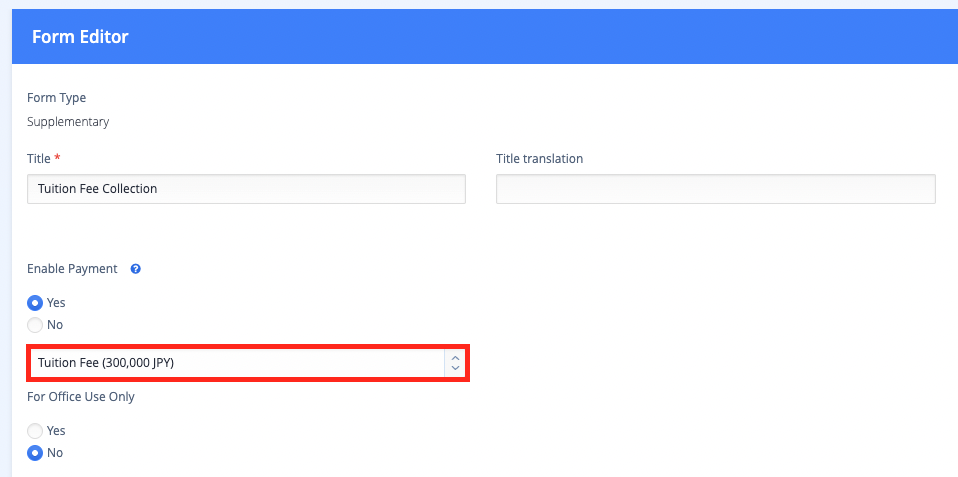
Task: Click the Yes text beside Enable Payment radio
Action: tap(56, 302)
